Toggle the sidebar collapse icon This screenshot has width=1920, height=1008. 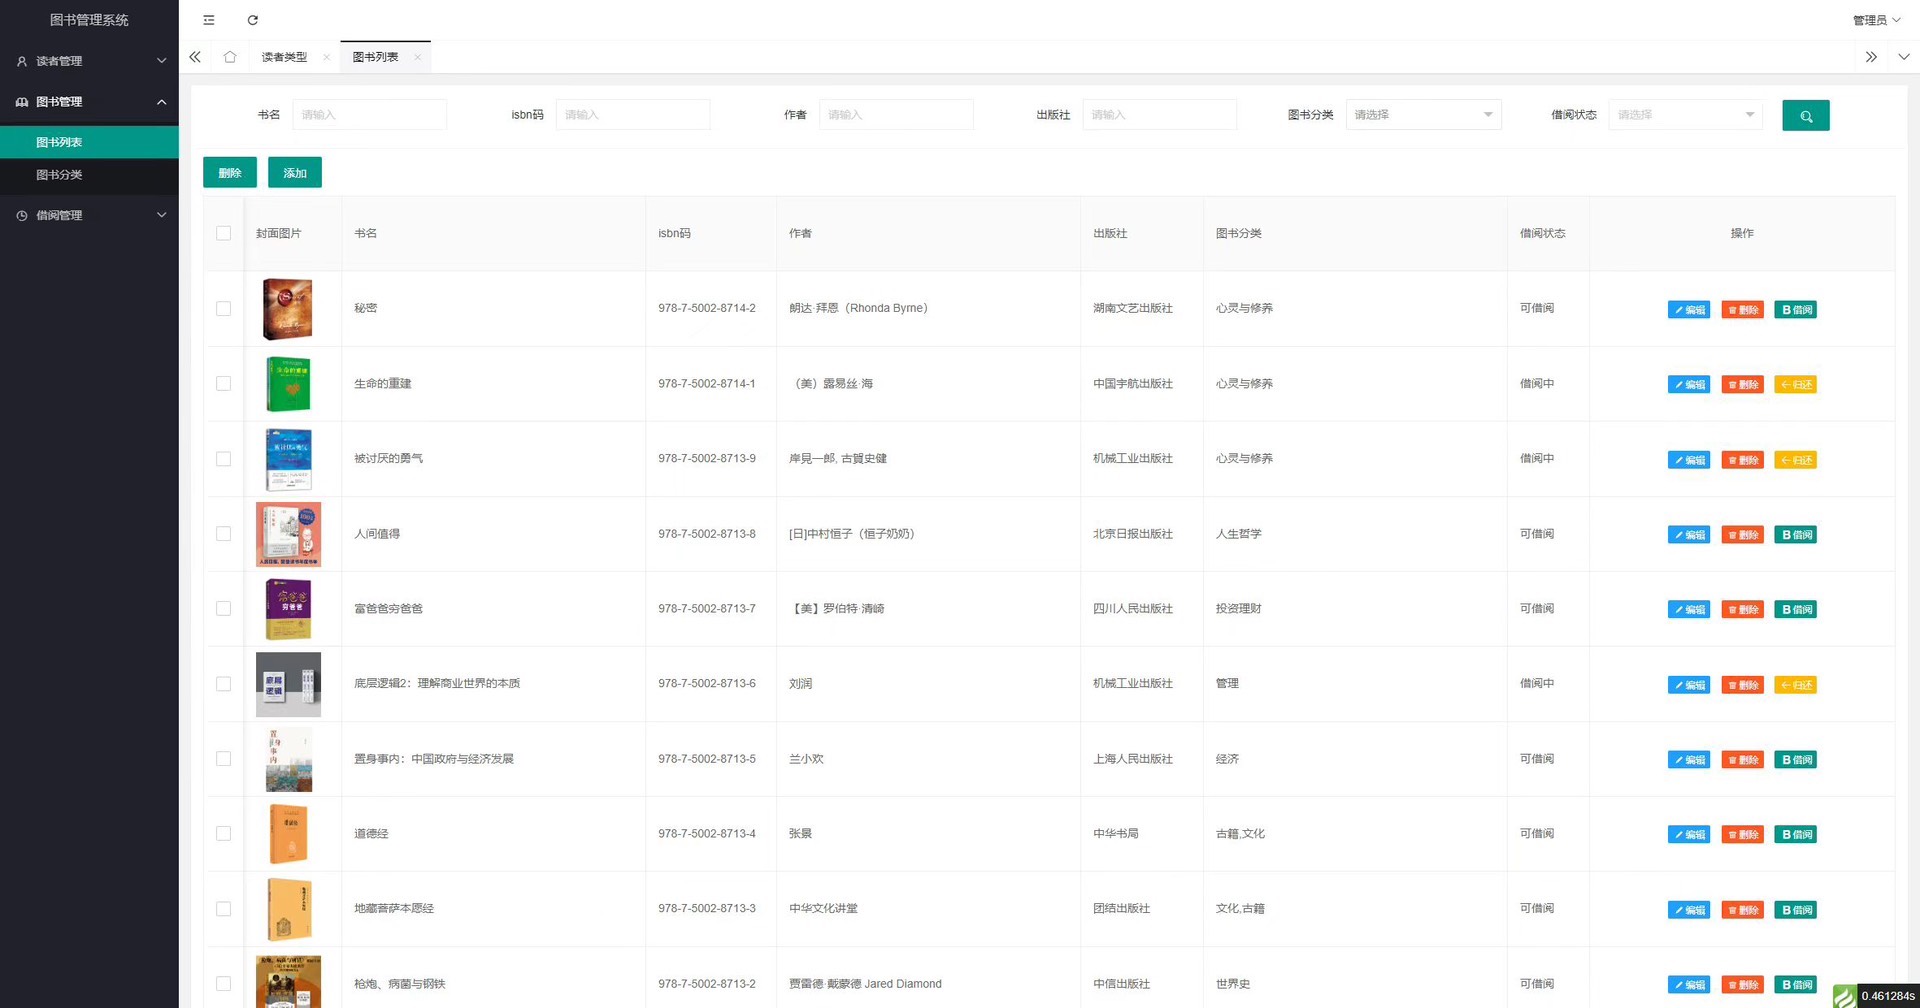[x=209, y=20]
